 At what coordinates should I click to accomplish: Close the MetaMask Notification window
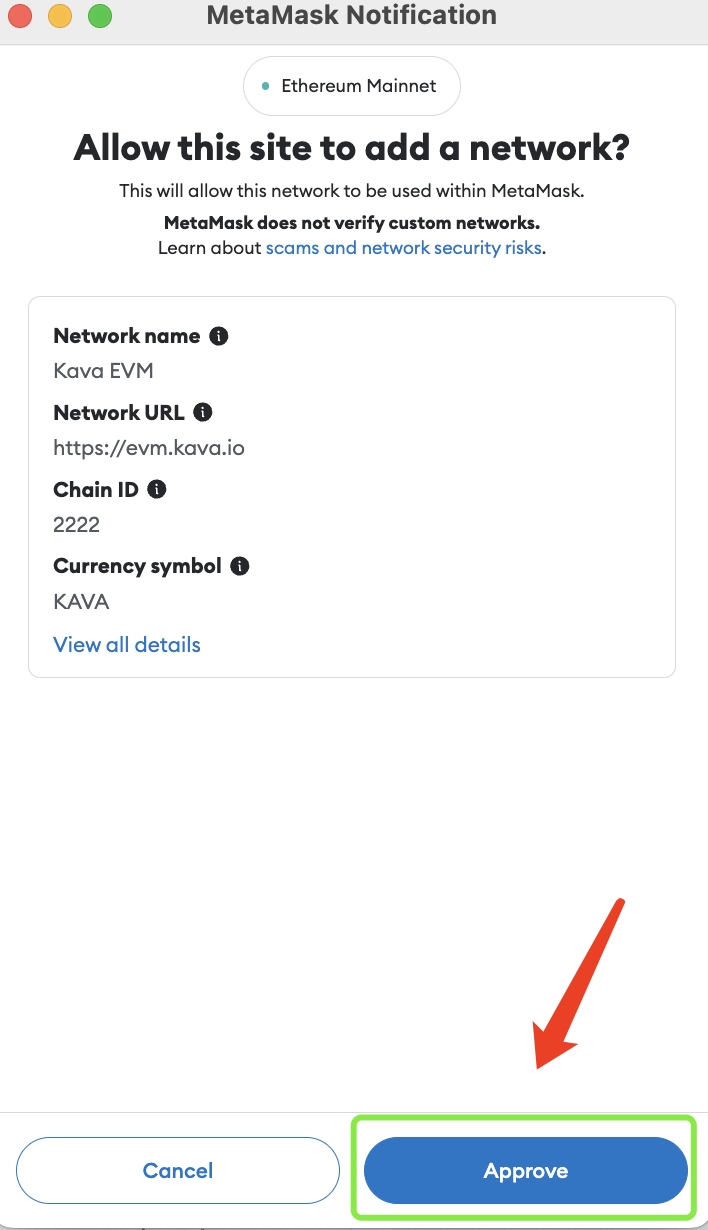pyautogui.click(x=20, y=16)
